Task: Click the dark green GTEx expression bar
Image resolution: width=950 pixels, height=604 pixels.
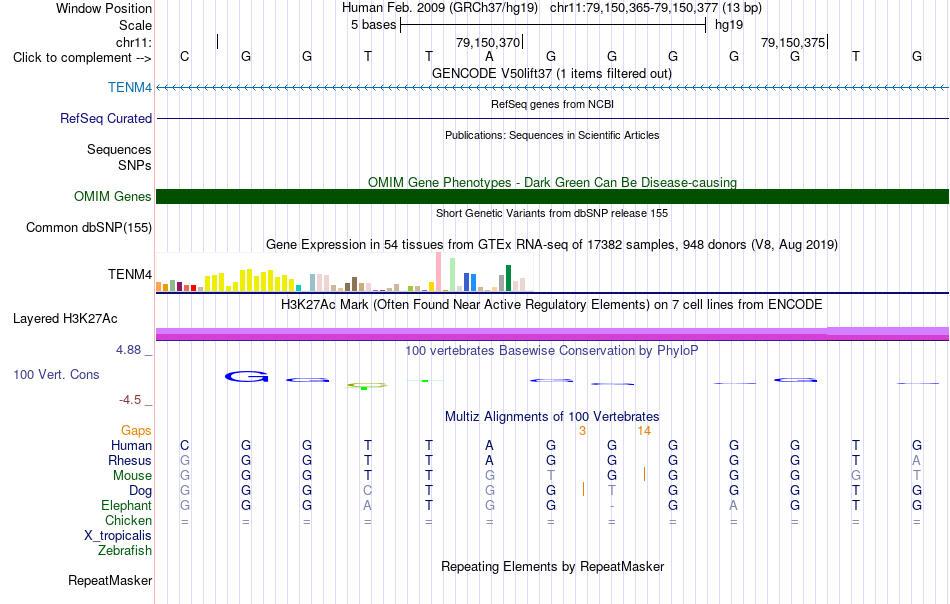Action: (x=508, y=278)
